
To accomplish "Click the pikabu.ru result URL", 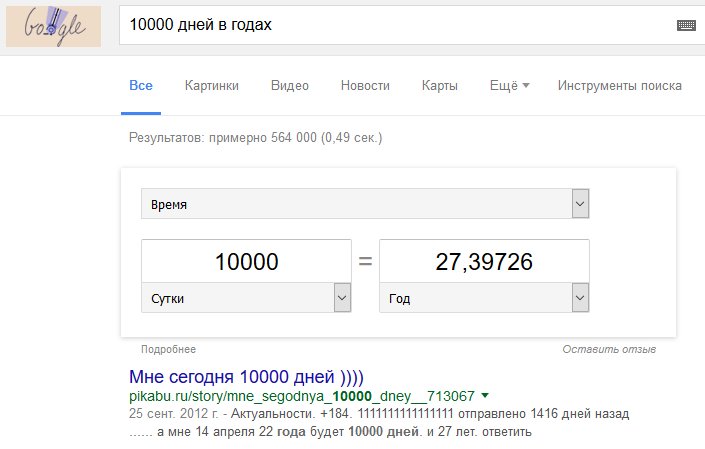I will click(x=302, y=396).
